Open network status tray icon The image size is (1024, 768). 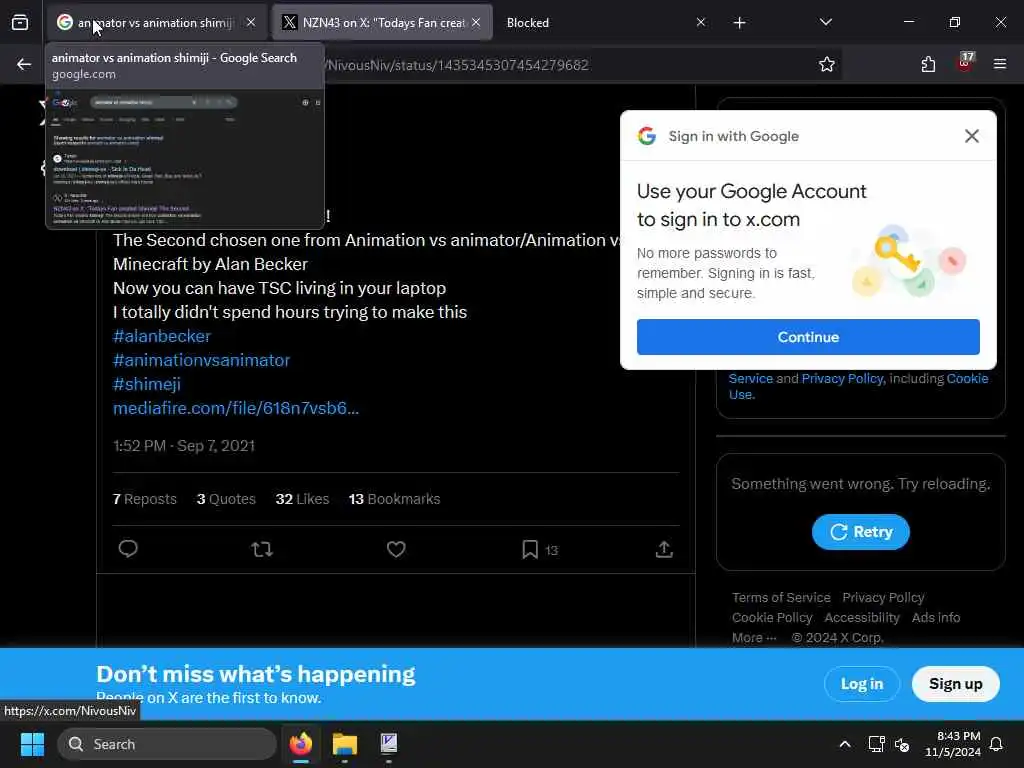(876, 744)
